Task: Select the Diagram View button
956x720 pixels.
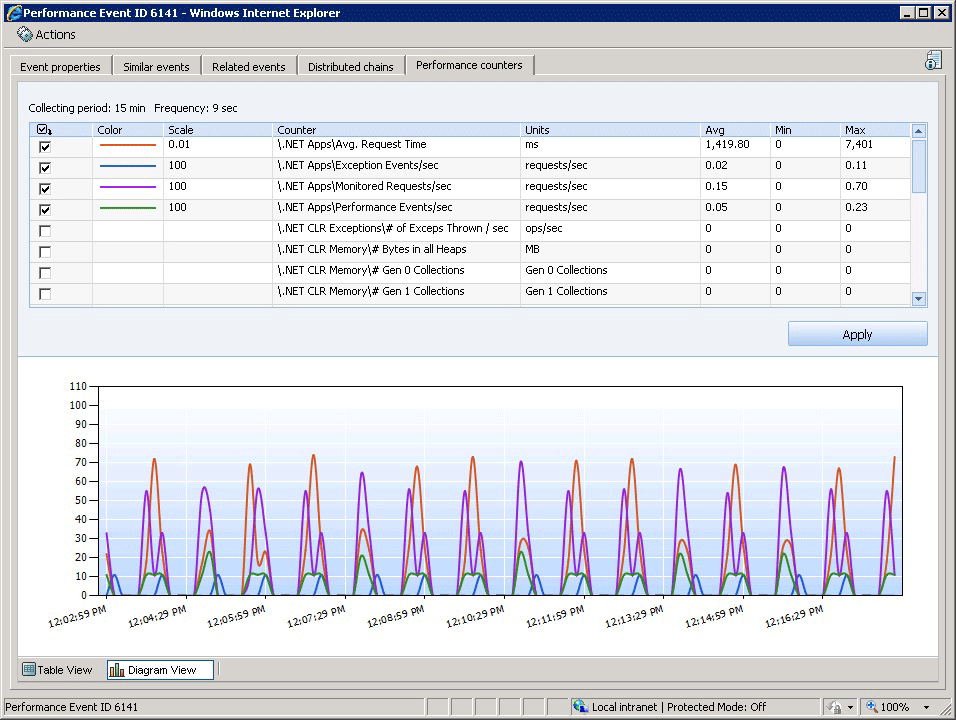Action: click(160, 670)
